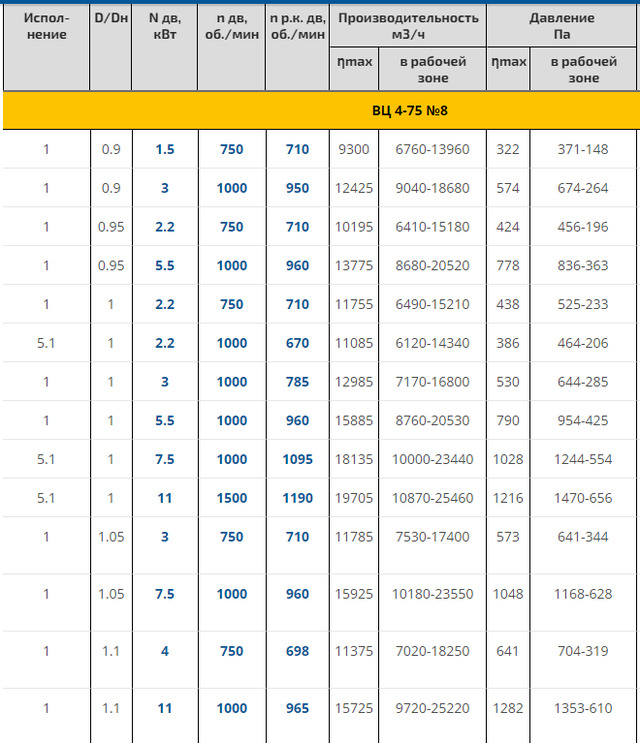Select the 19705 max productivity cell
The width and height of the screenshot is (640, 743).
coord(353,498)
